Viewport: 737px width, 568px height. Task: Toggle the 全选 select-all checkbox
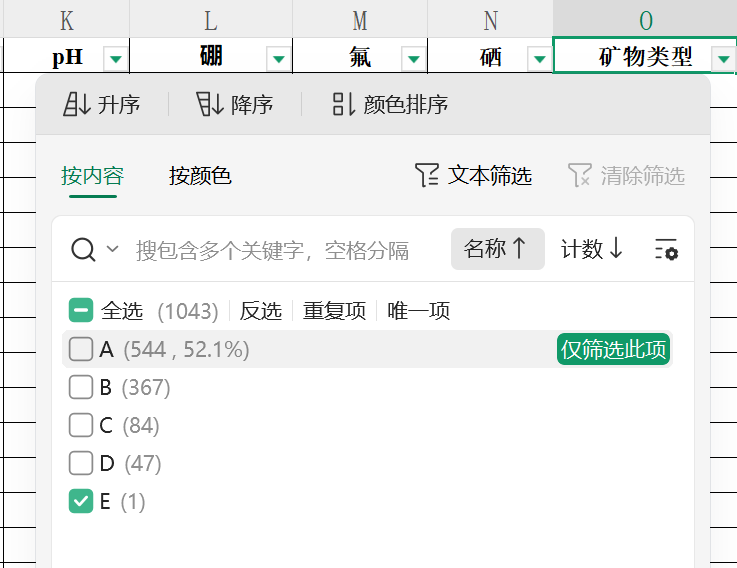pyautogui.click(x=80, y=310)
